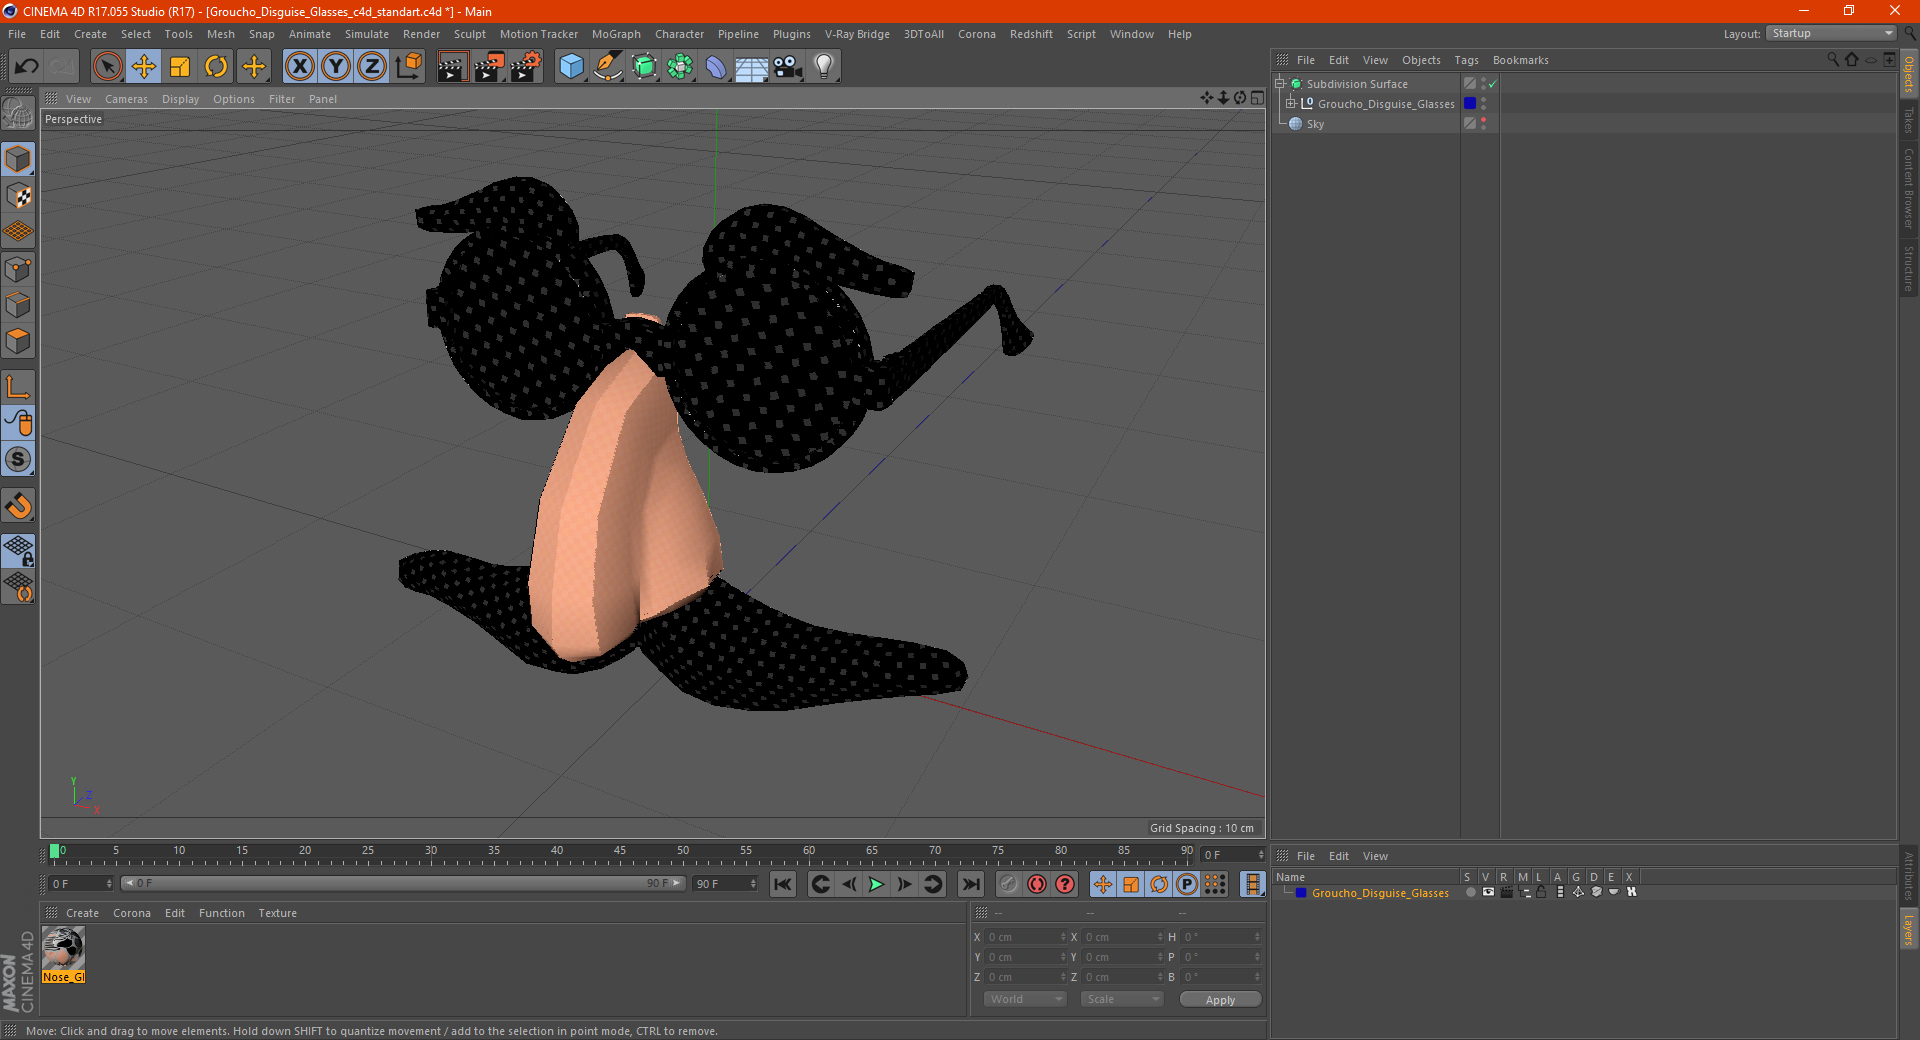Toggle Z axis lock
This screenshot has height=1040, width=1920.
372,67
